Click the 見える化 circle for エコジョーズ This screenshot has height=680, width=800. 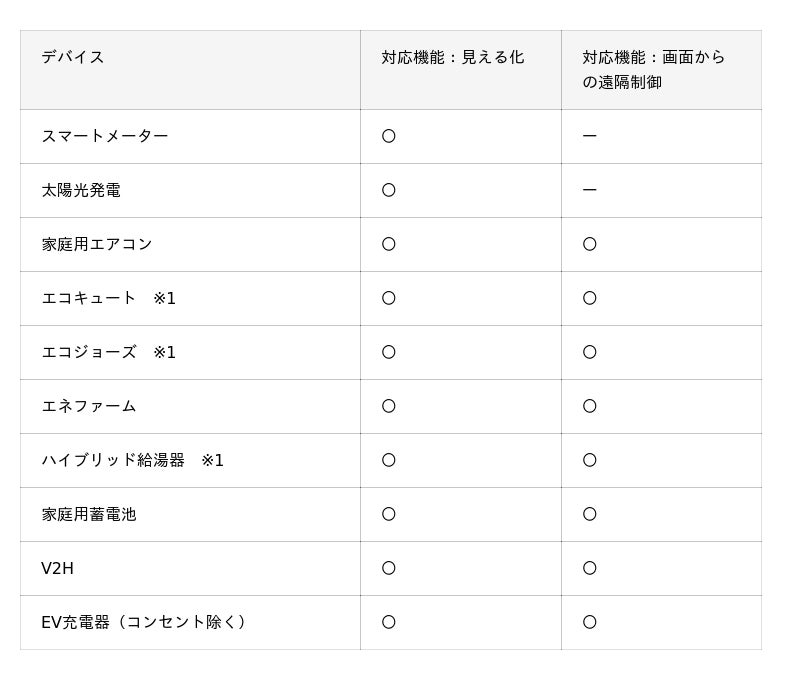(x=389, y=352)
